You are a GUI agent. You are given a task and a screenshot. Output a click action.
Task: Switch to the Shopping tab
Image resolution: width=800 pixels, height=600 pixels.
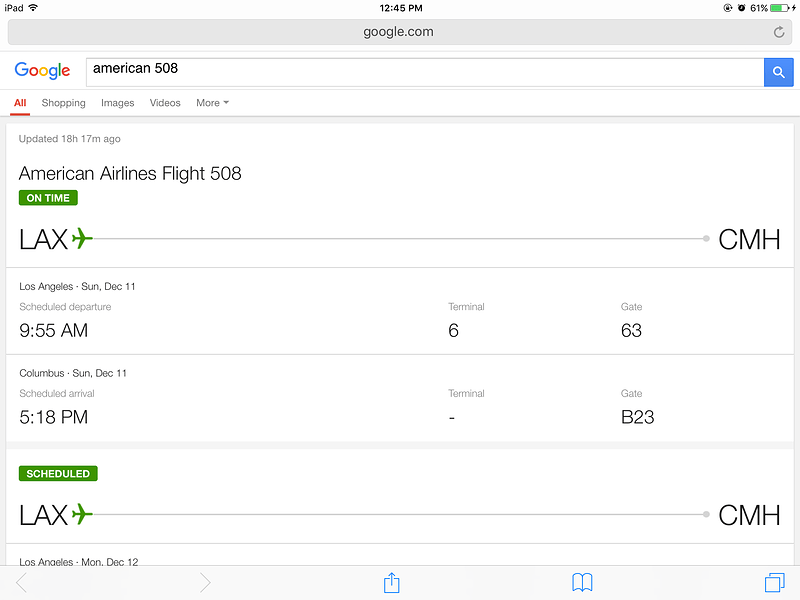pos(63,103)
